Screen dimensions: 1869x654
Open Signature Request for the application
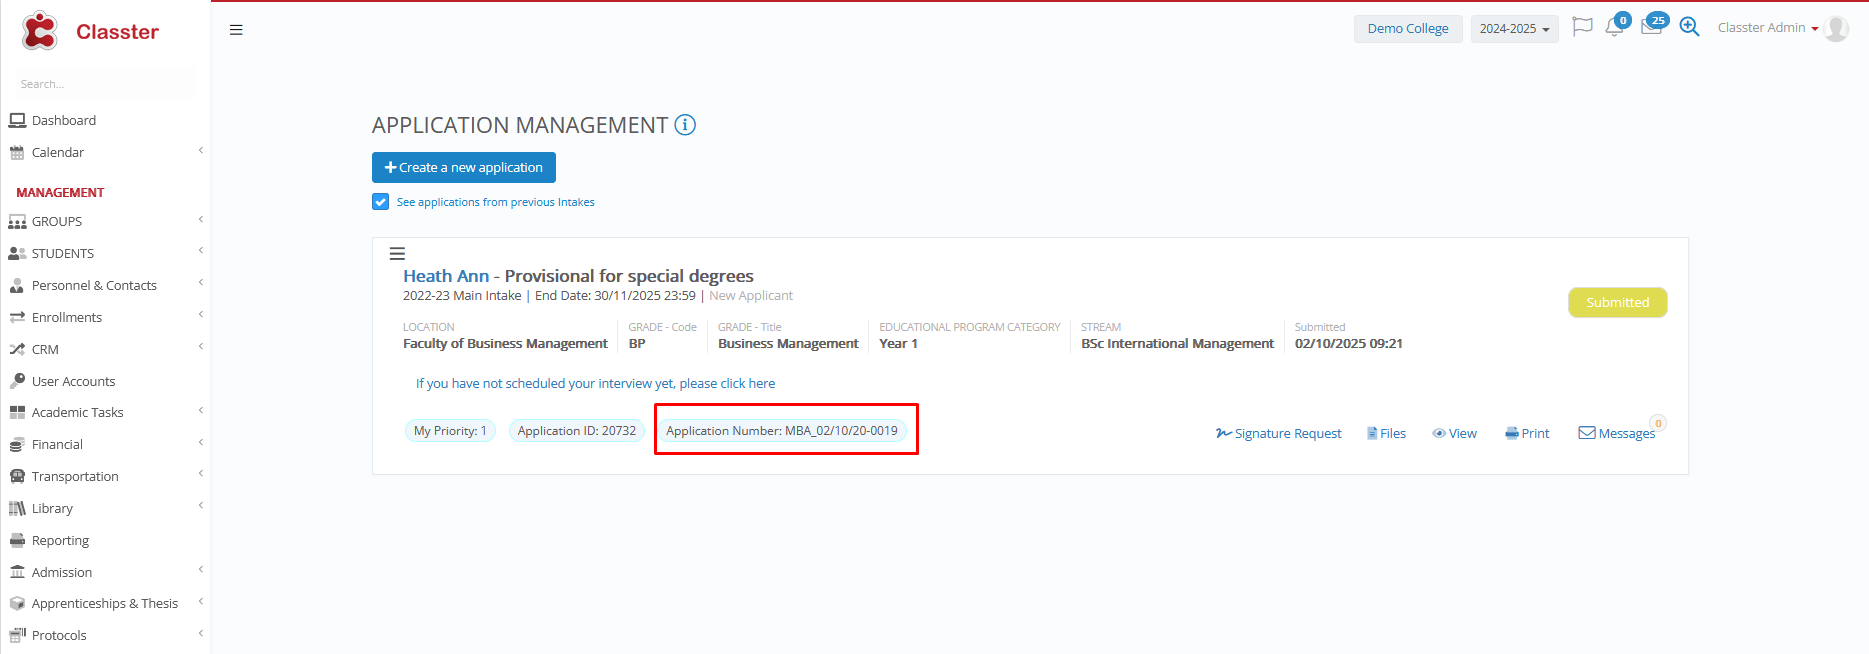coord(1279,434)
